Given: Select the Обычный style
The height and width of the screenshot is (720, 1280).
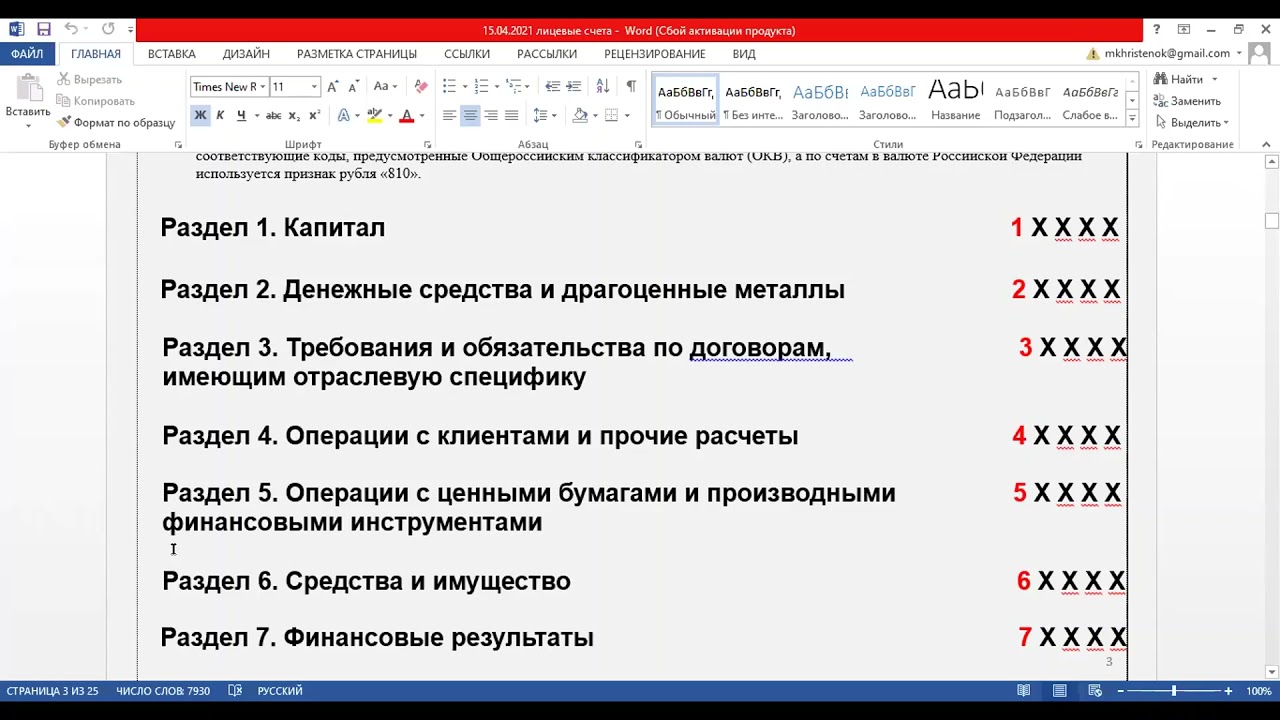Looking at the screenshot, I should click(x=686, y=101).
